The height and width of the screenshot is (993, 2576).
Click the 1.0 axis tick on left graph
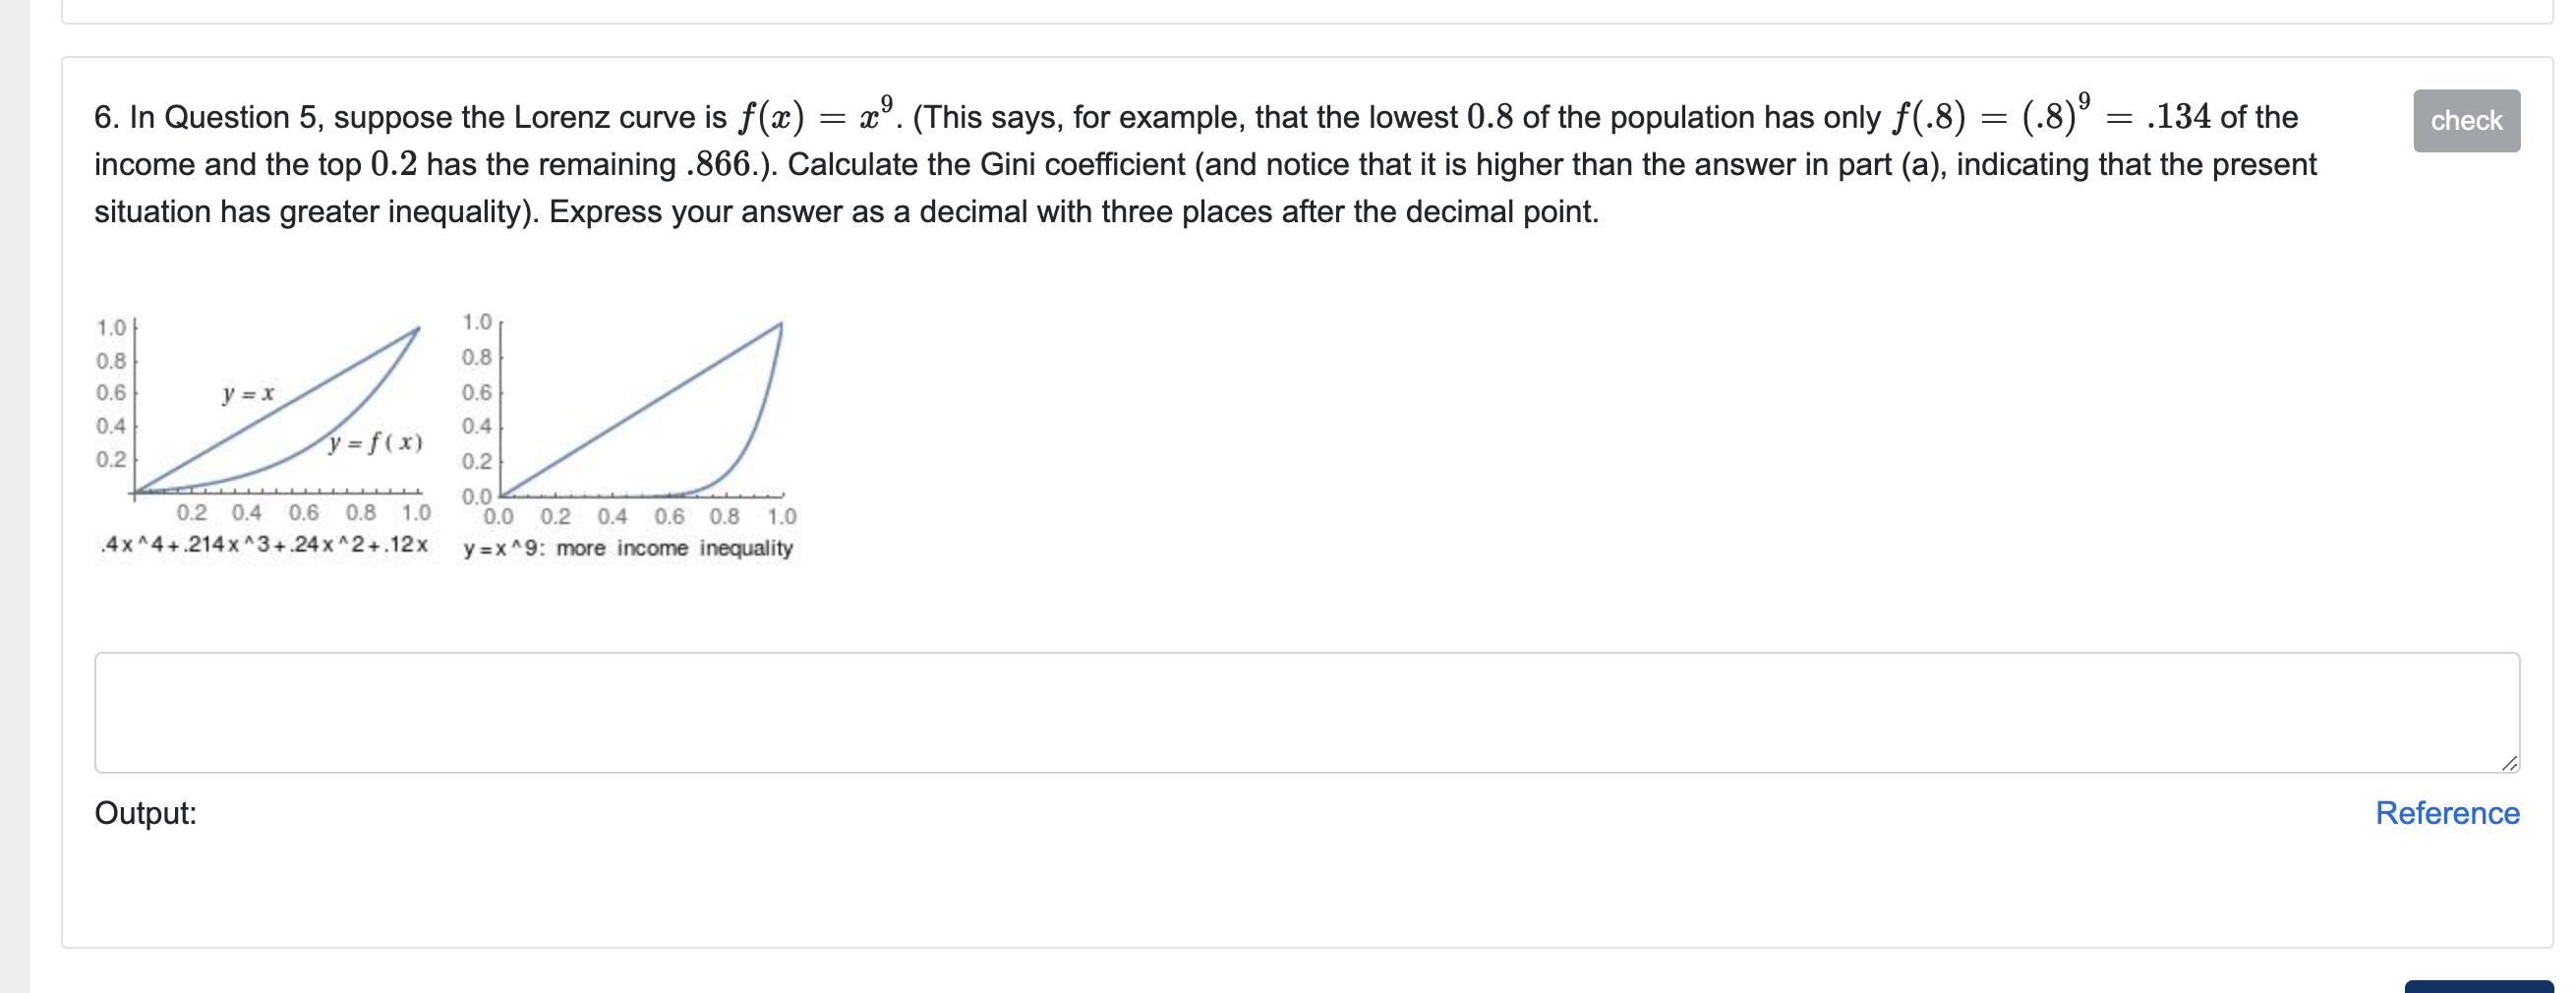coord(110,327)
